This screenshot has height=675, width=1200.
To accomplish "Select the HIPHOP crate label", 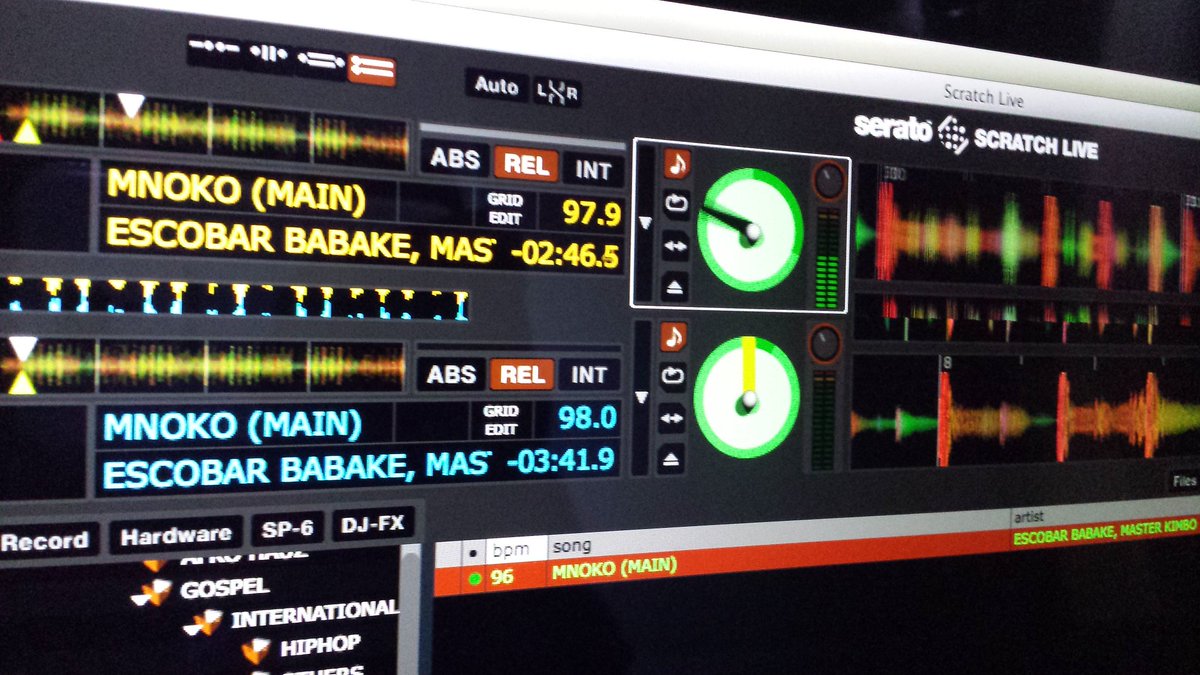I will (x=320, y=646).
